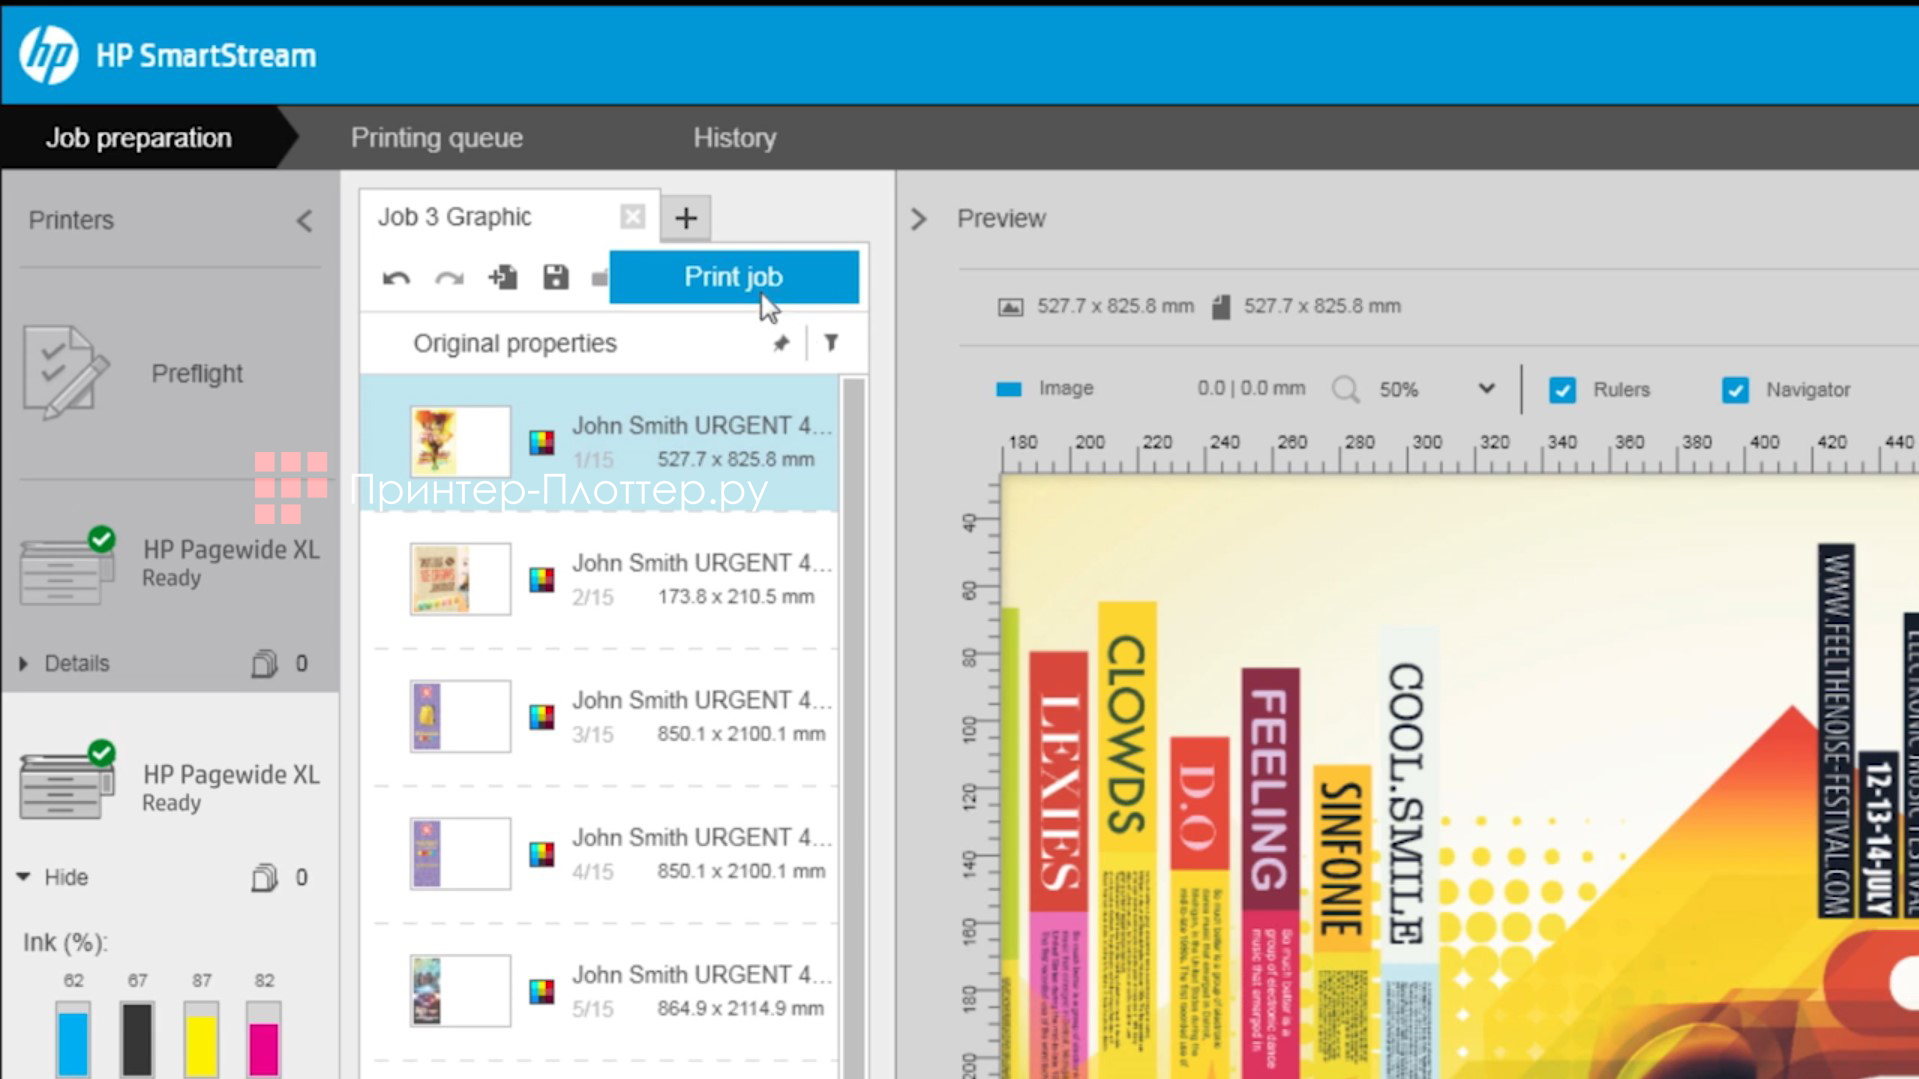Click the save job floppy icon
This screenshot has width=1919, height=1079.
click(555, 277)
